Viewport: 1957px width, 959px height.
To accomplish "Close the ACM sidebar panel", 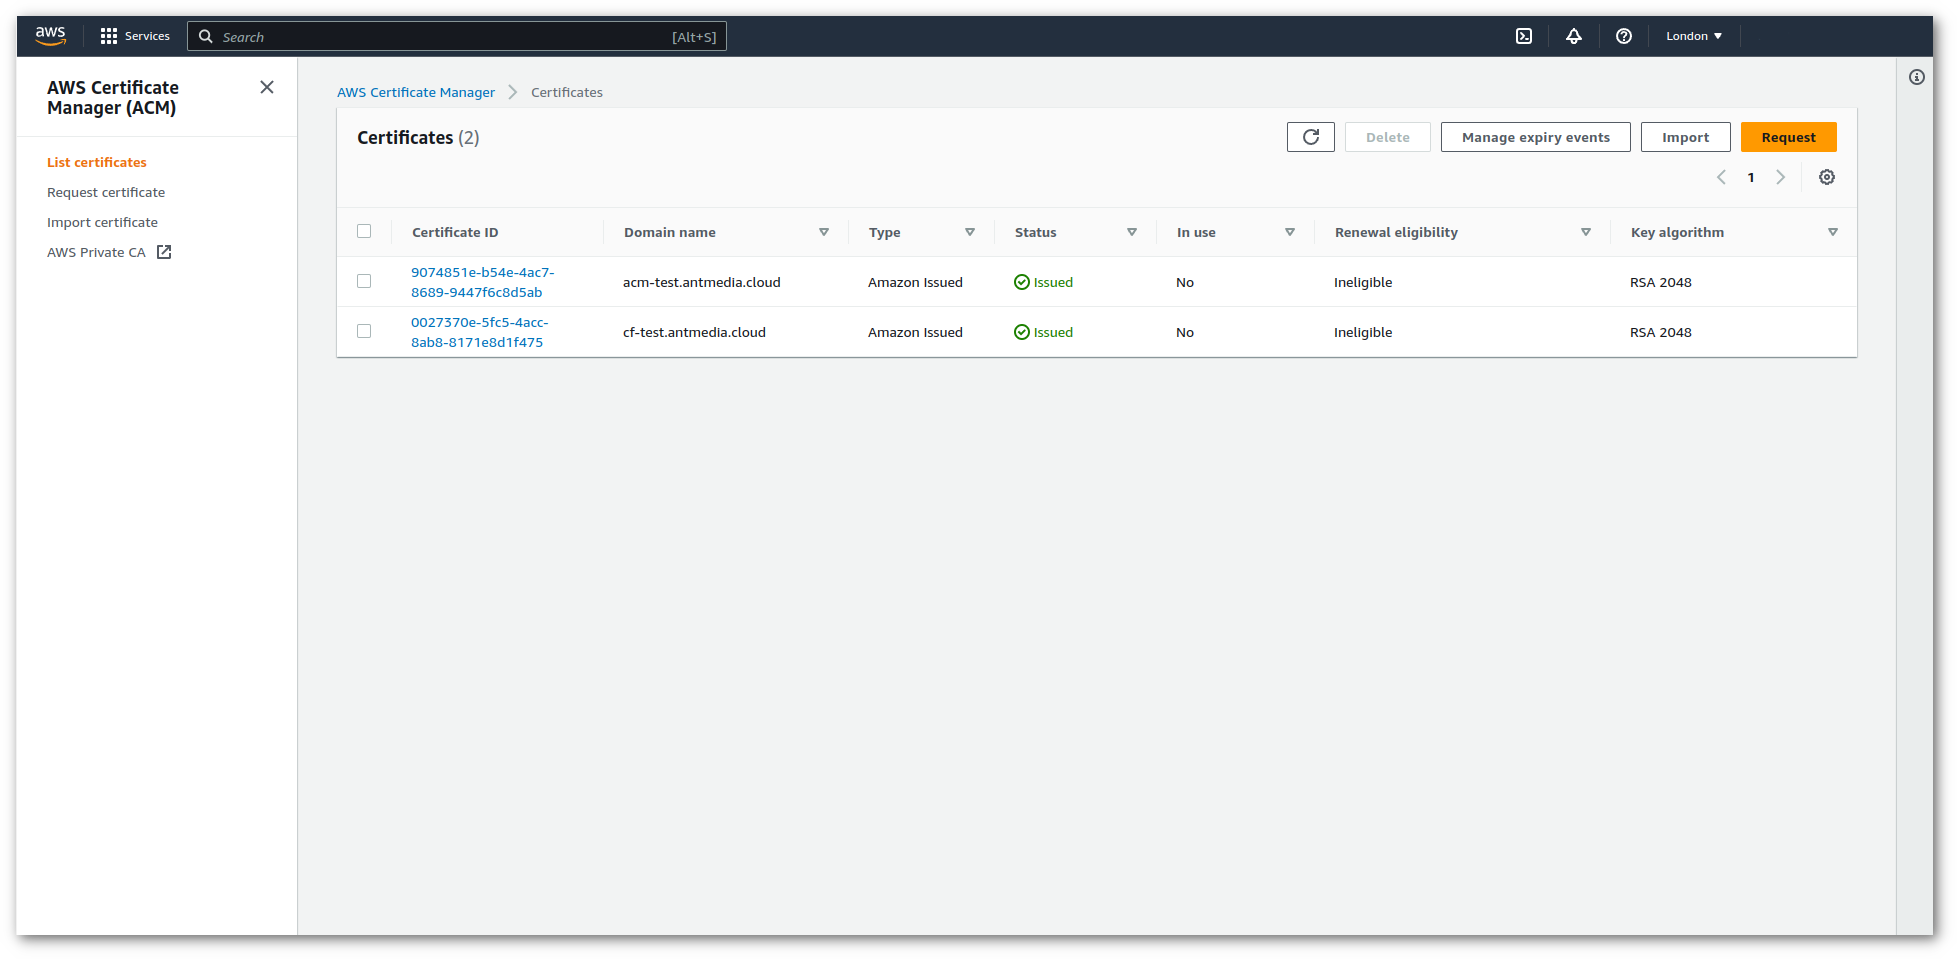I will coord(267,87).
